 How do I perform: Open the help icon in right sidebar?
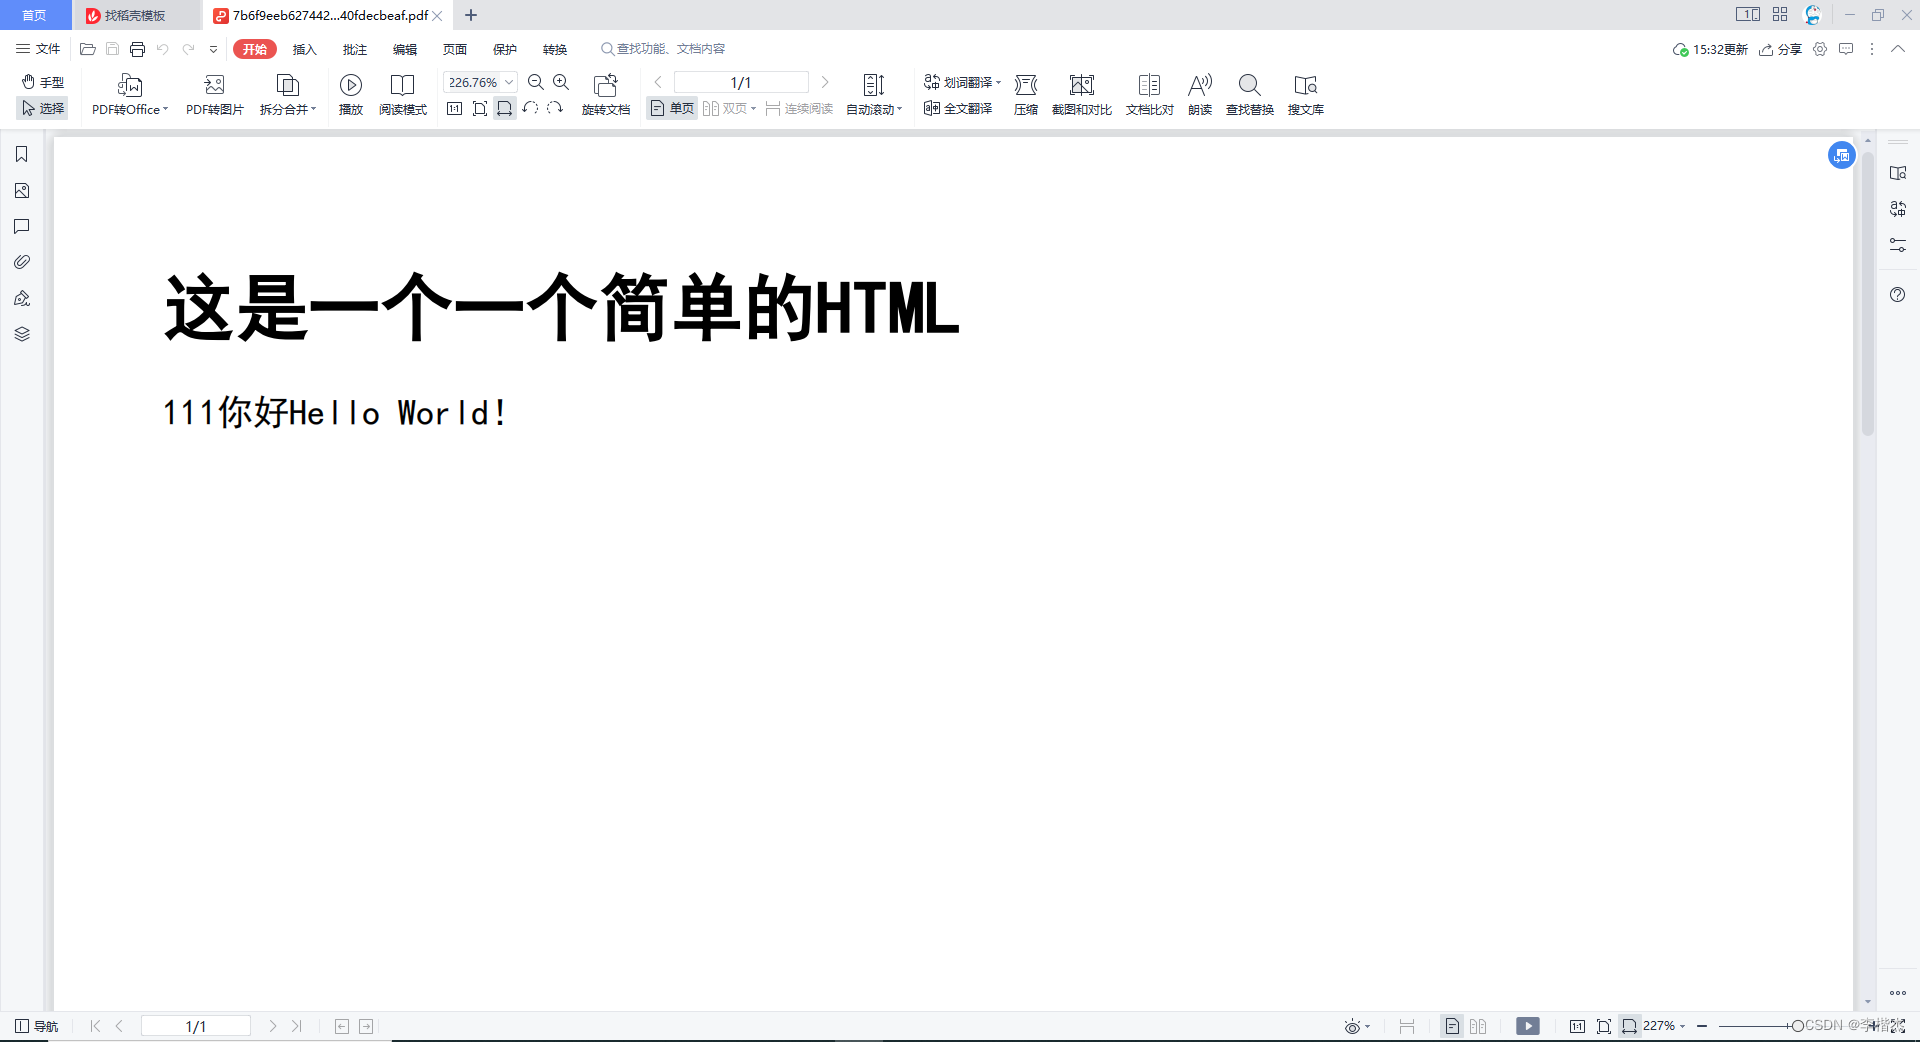[x=1898, y=294]
